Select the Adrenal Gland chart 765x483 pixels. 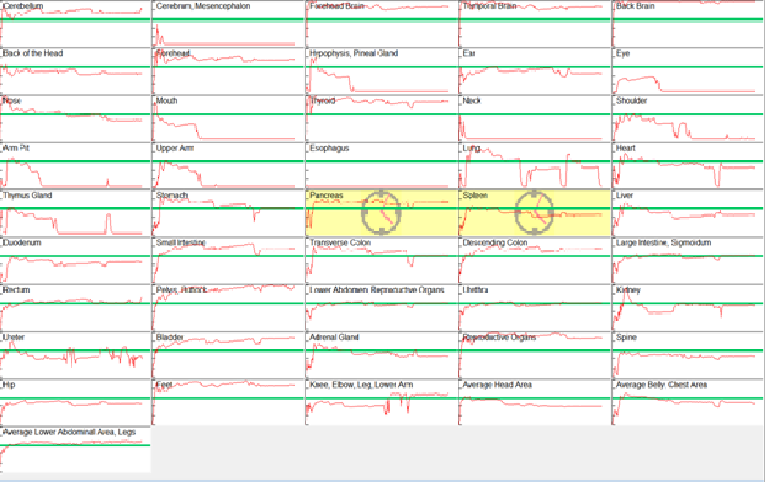(x=381, y=354)
